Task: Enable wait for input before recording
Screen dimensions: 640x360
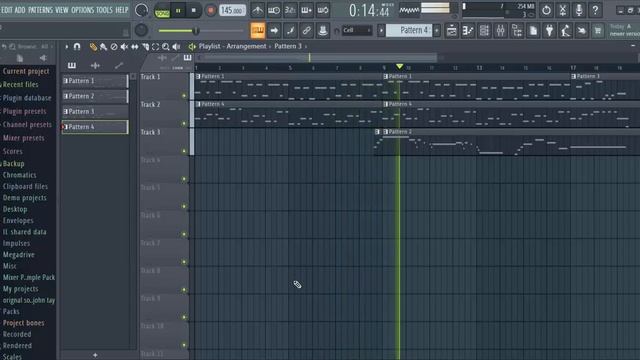Action: click(274, 10)
